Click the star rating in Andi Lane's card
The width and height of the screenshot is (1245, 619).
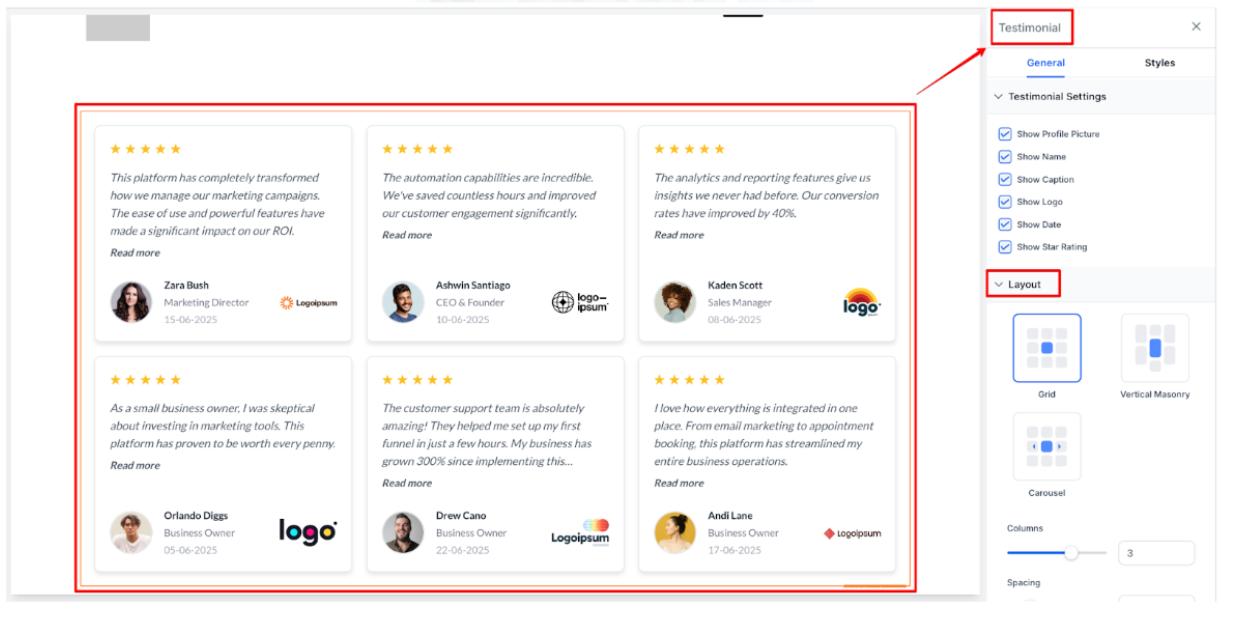coord(689,380)
